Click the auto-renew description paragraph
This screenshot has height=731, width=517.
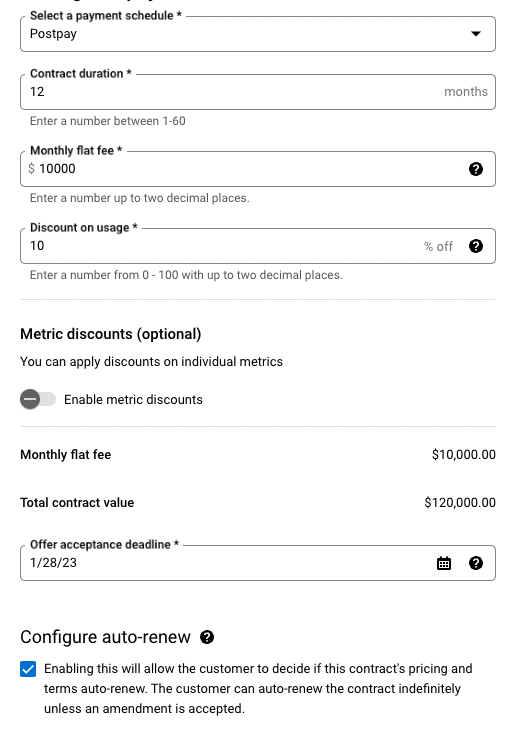click(258, 689)
